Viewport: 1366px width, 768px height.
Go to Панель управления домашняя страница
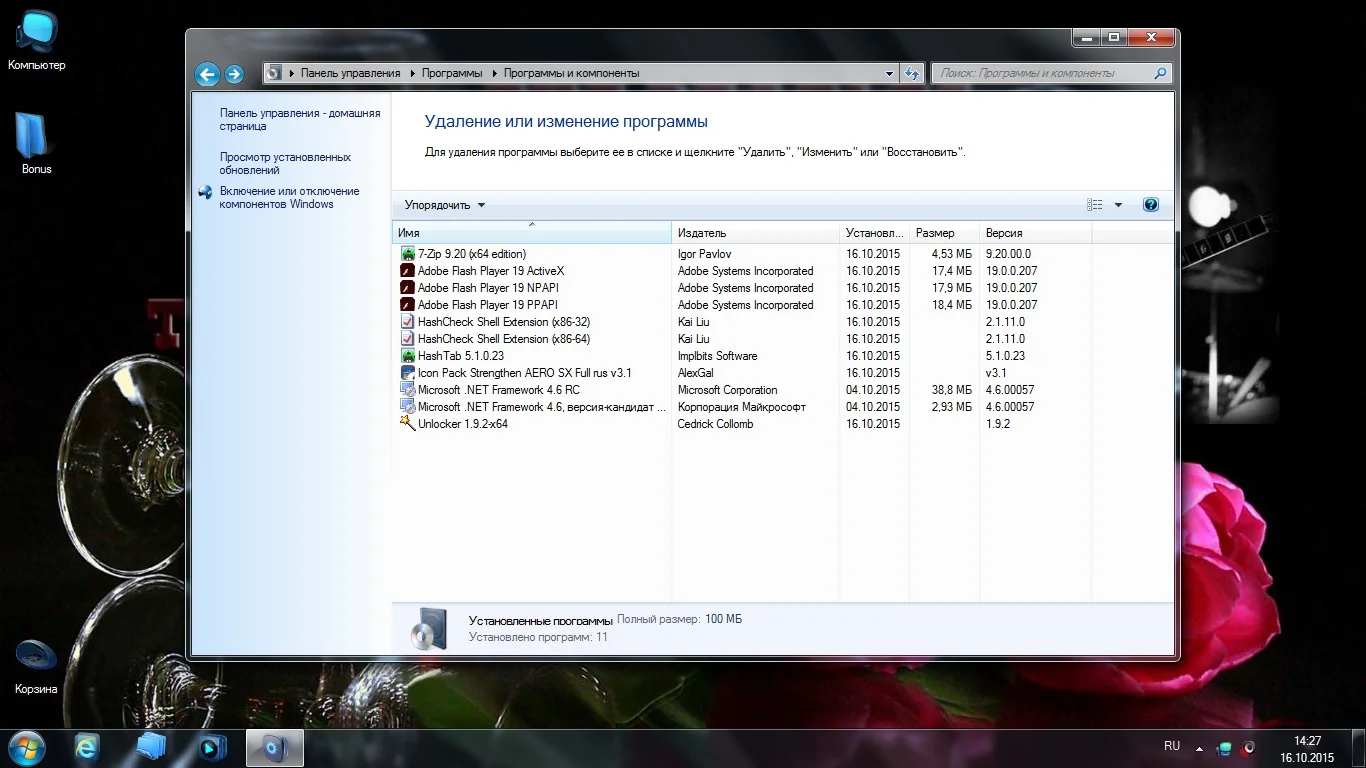tap(299, 119)
